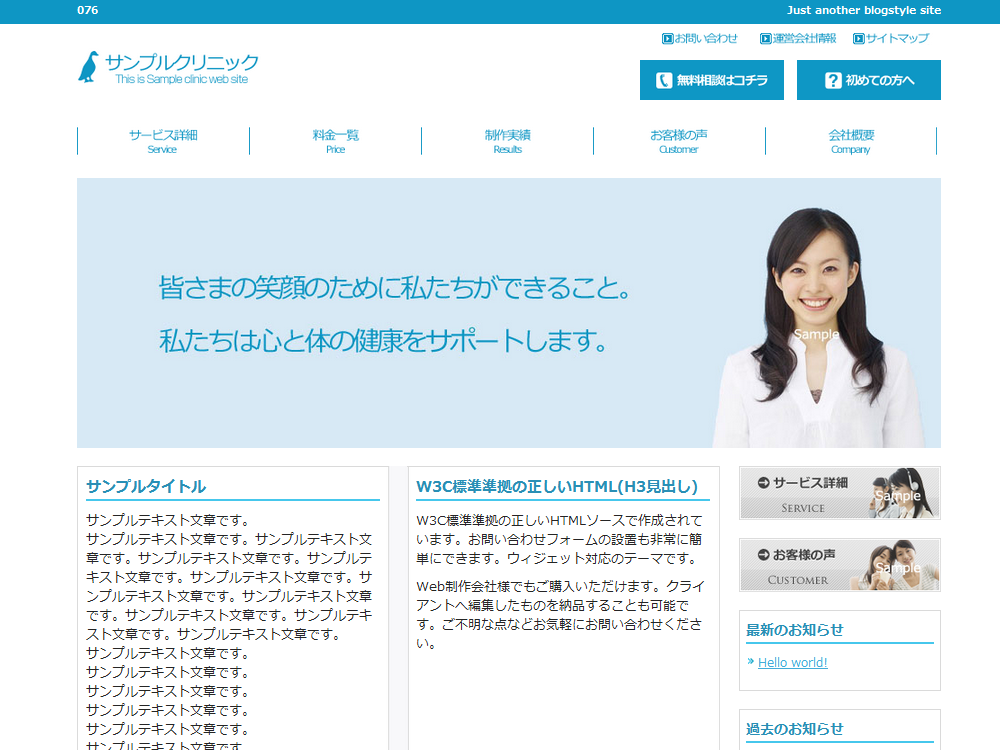
Task: Open the お客様の声 CUSTOMER sidebar banner
Action: [840, 565]
